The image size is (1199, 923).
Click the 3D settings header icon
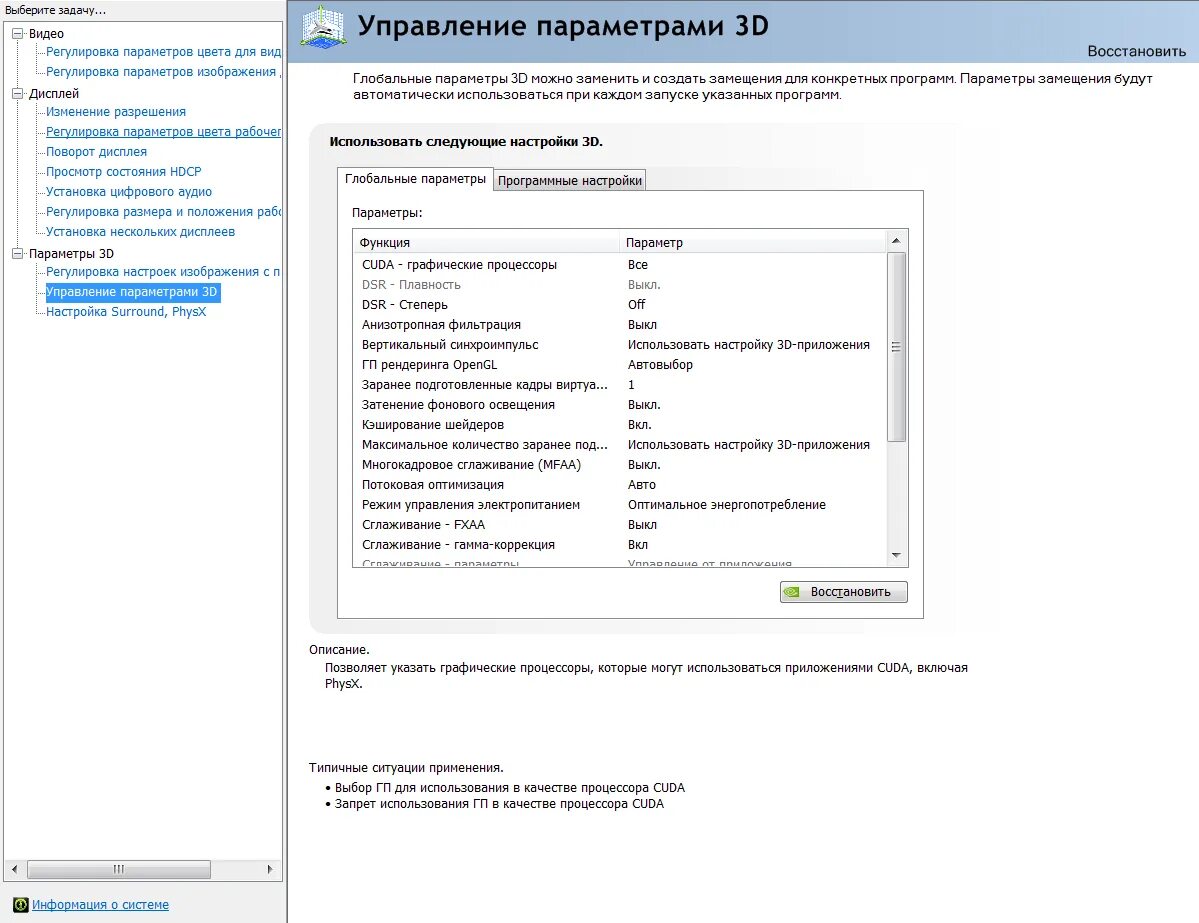(x=323, y=28)
